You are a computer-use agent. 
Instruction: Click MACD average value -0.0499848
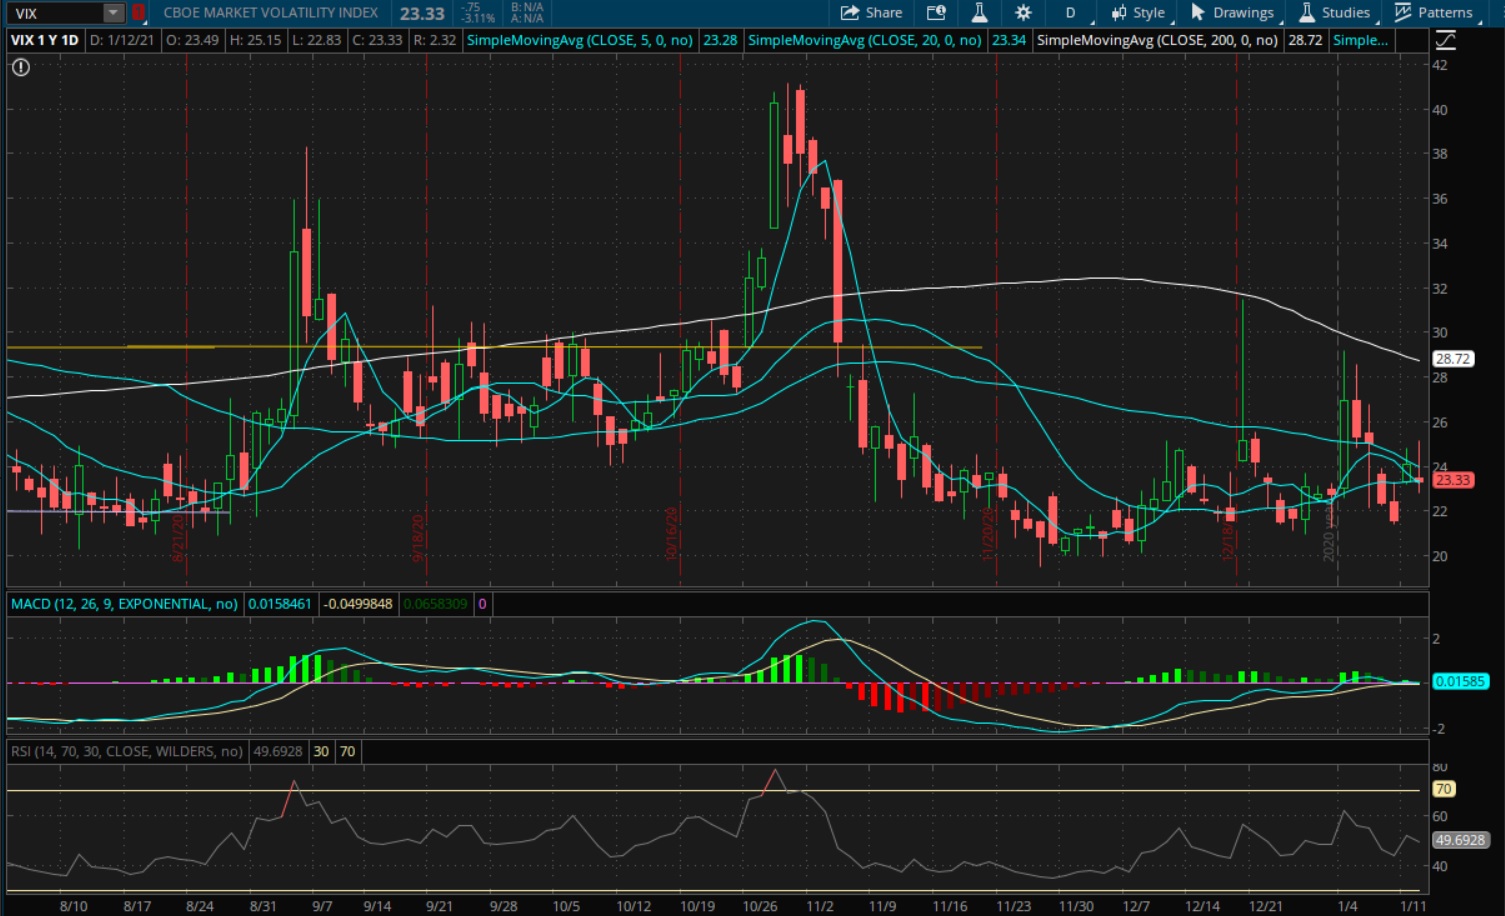pos(358,604)
